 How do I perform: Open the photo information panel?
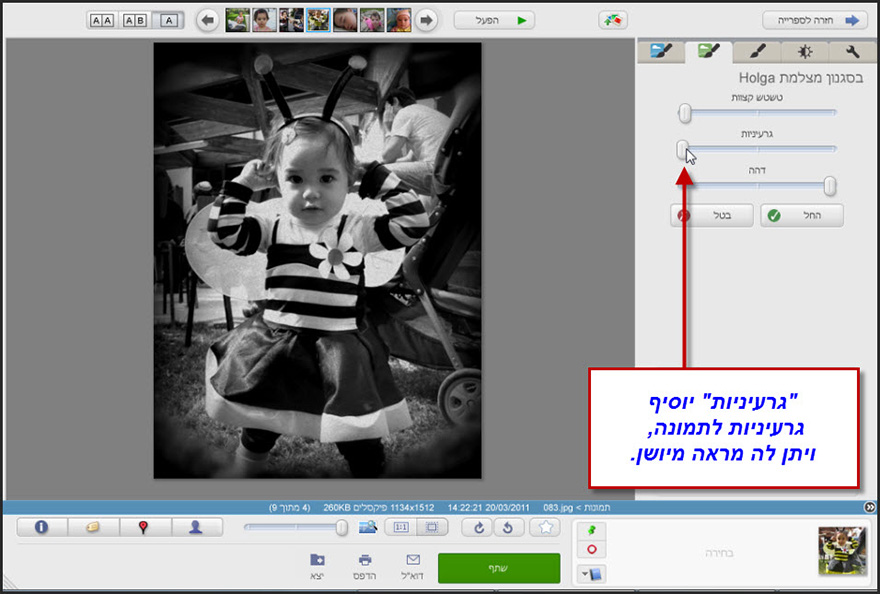coord(40,527)
